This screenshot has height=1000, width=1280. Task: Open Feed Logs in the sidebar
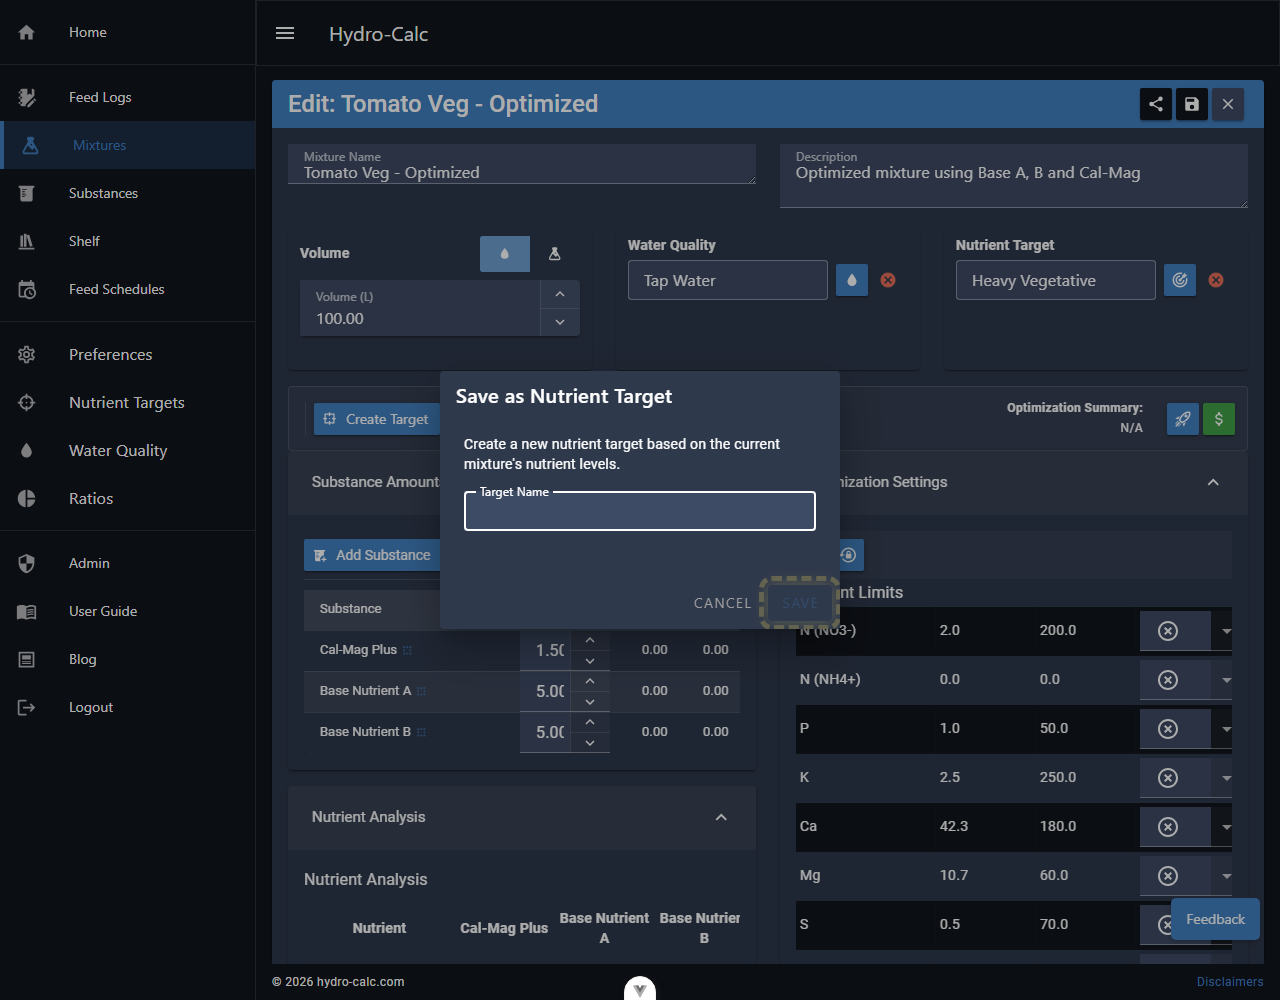(x=128, y=97)
